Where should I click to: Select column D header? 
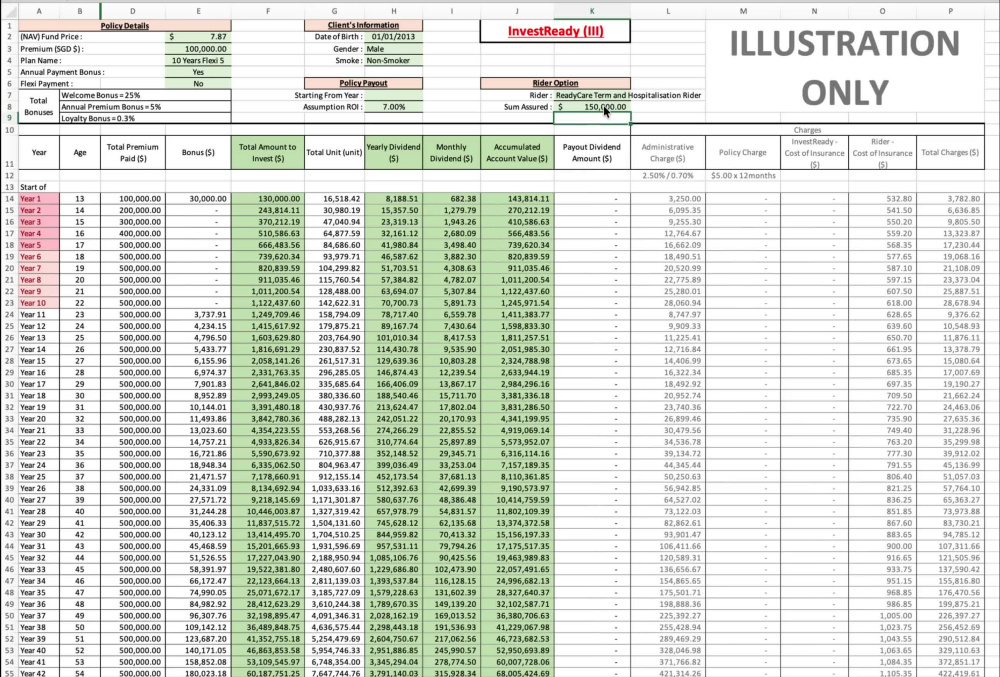[x=133, y=11]
